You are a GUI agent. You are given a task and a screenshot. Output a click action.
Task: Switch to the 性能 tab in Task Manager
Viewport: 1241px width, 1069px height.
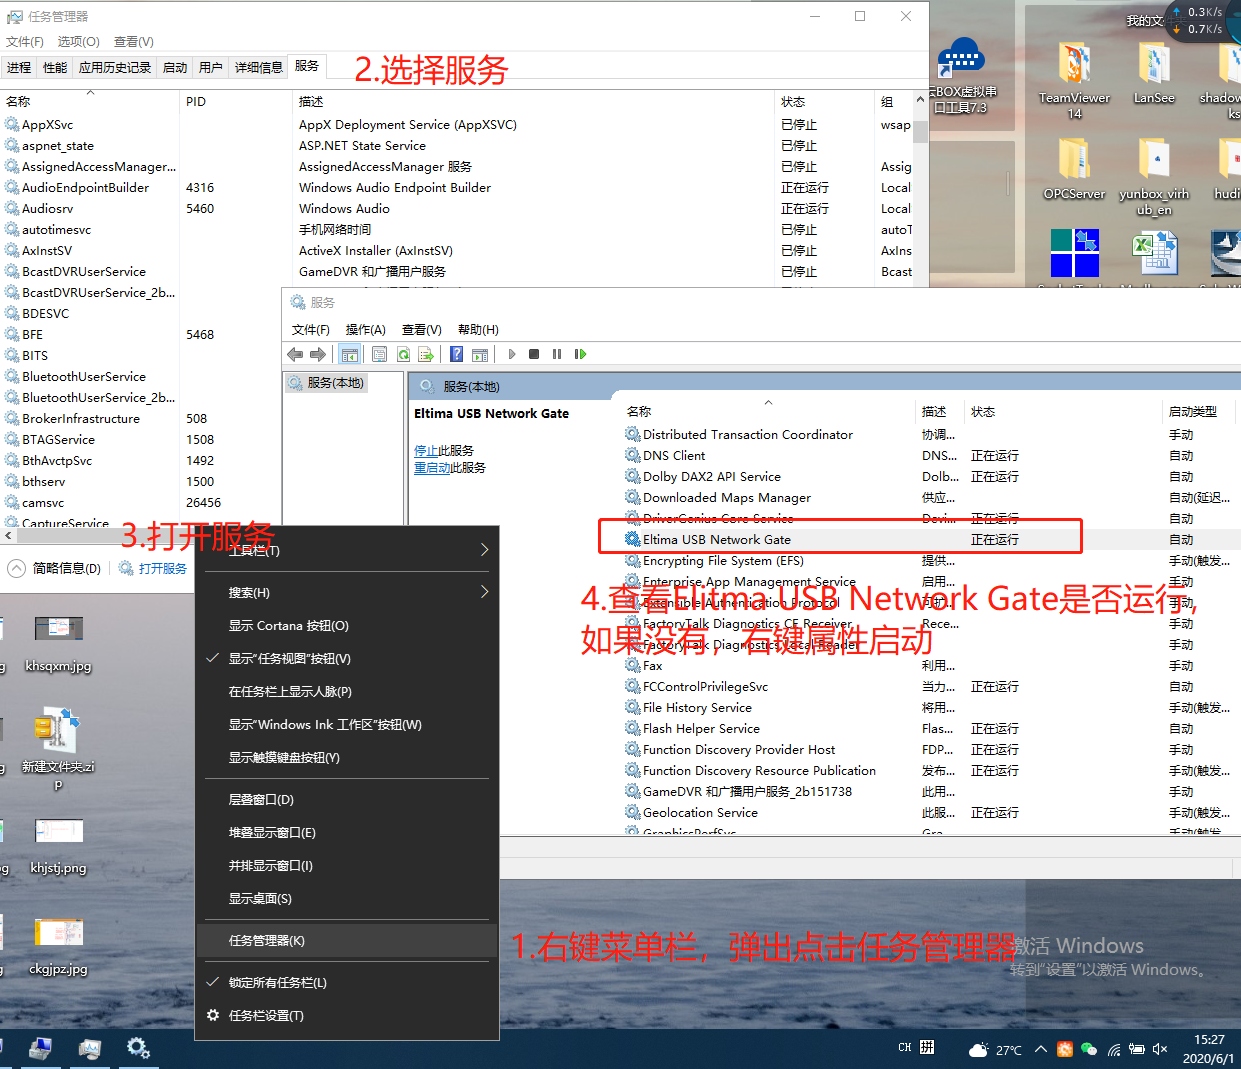pos(55,68)
